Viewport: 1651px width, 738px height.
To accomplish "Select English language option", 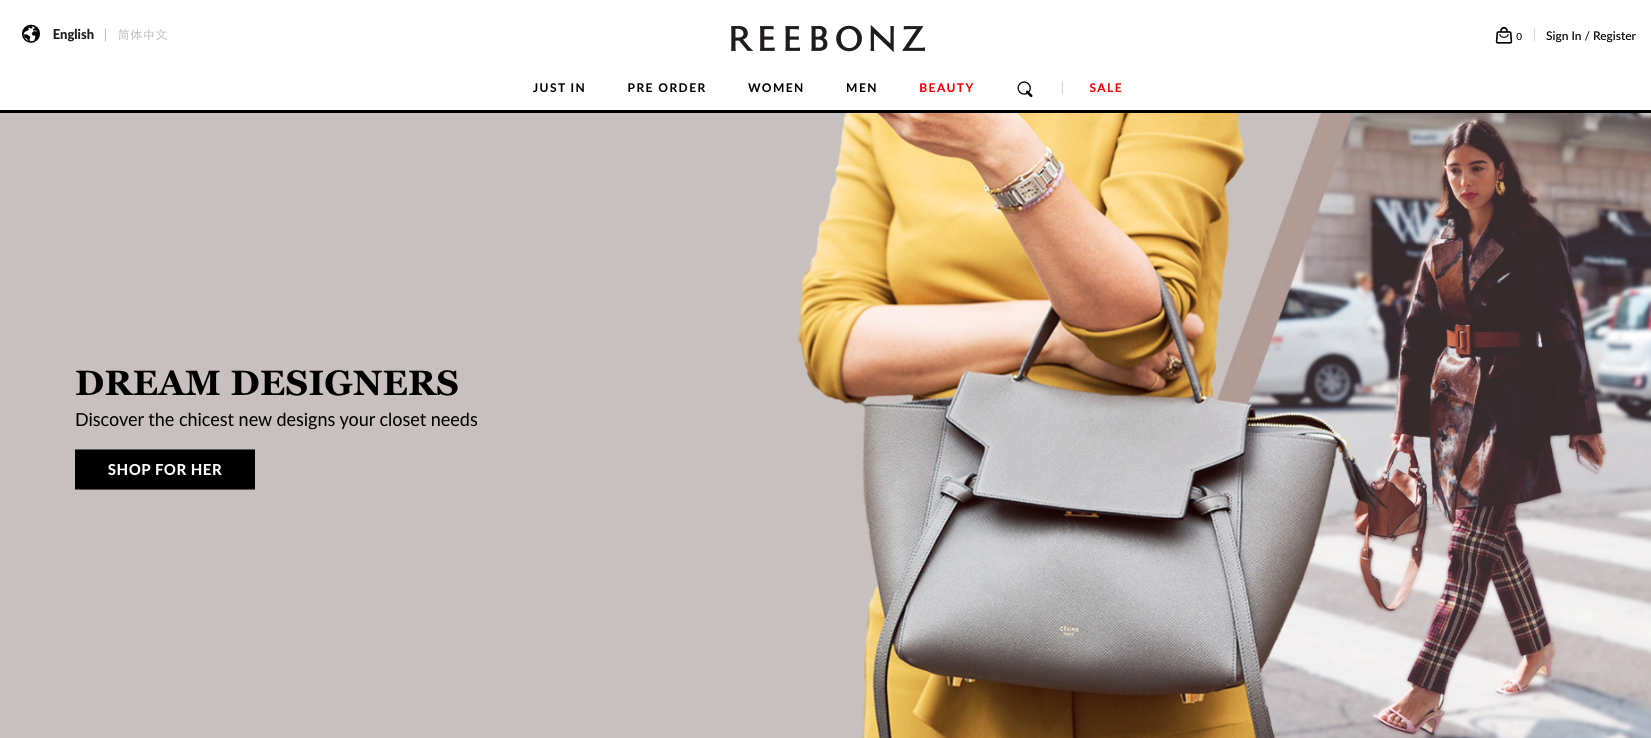I will [73, 34].
